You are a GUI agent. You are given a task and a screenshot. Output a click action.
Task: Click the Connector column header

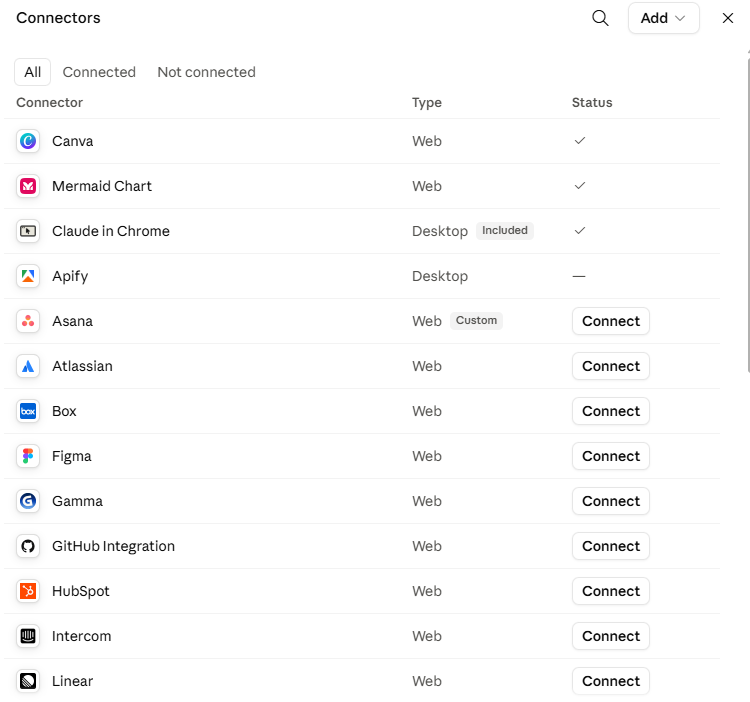click(49, 102)
